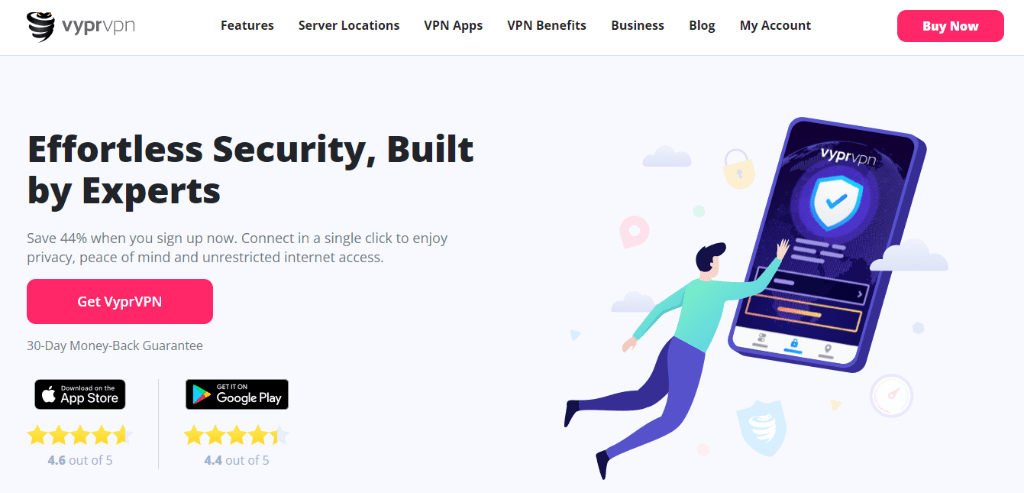Screen dimensions: 1024x493
Task: Open the VPN Apps menu
Action: [453, 25]
